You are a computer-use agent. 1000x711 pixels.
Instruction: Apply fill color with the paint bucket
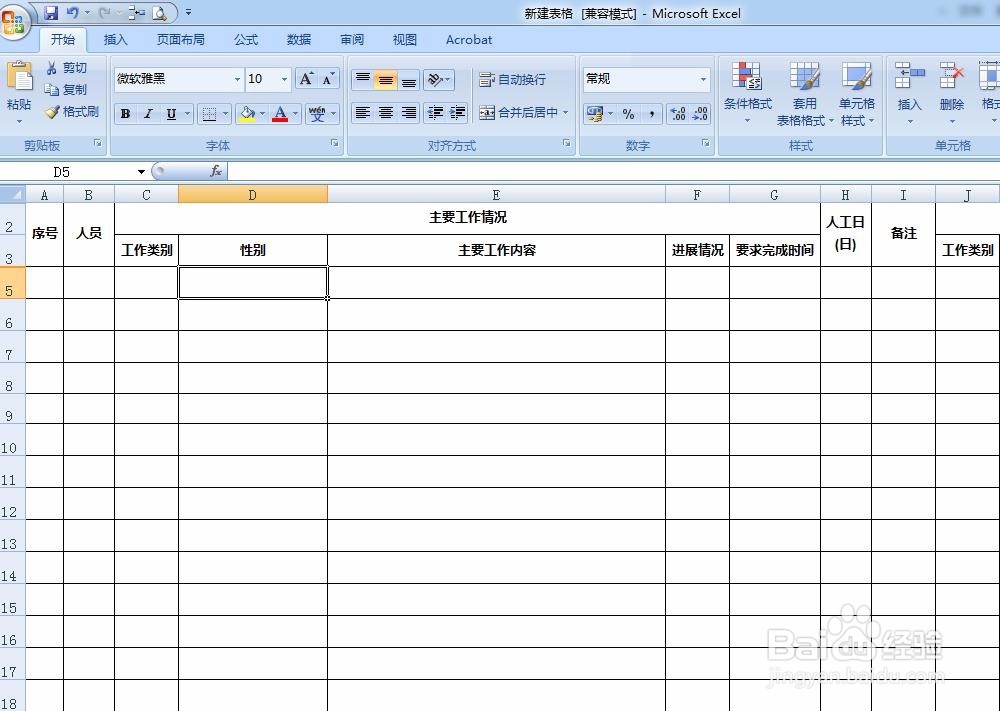[x=247, y=114]
